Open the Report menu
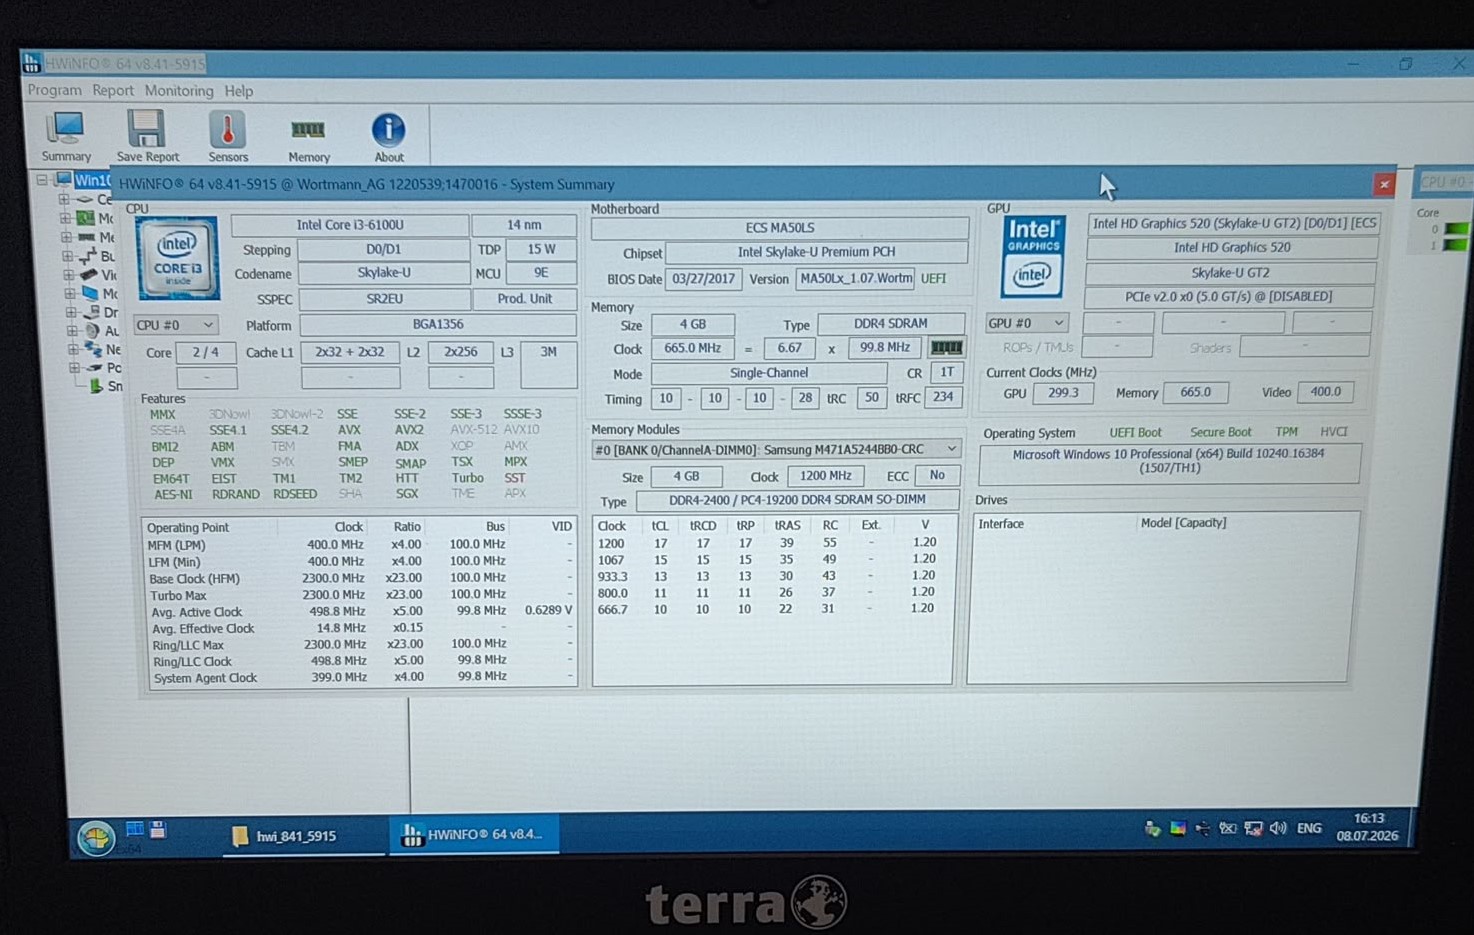Viewport: 1474px width, 935px height. pos(113,90)
